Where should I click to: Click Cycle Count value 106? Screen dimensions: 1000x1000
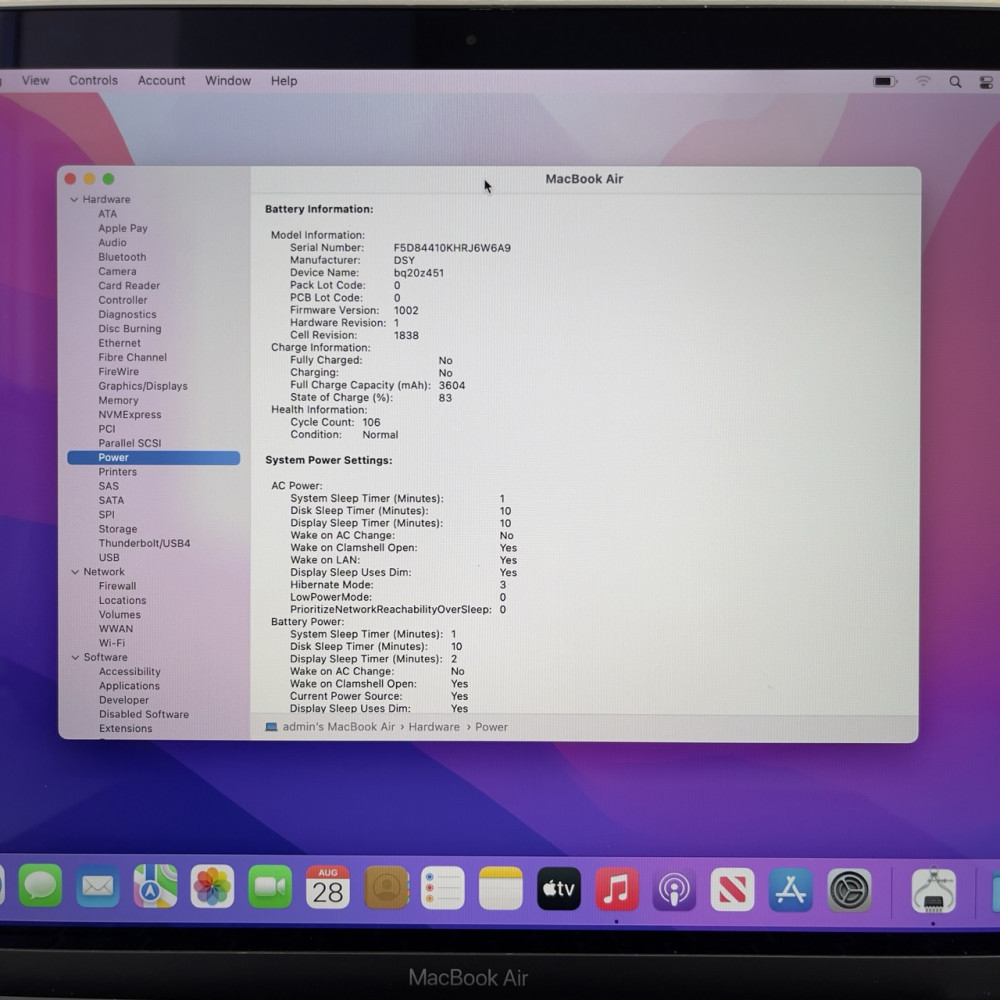pyautogui.click(x=371, y=422)
